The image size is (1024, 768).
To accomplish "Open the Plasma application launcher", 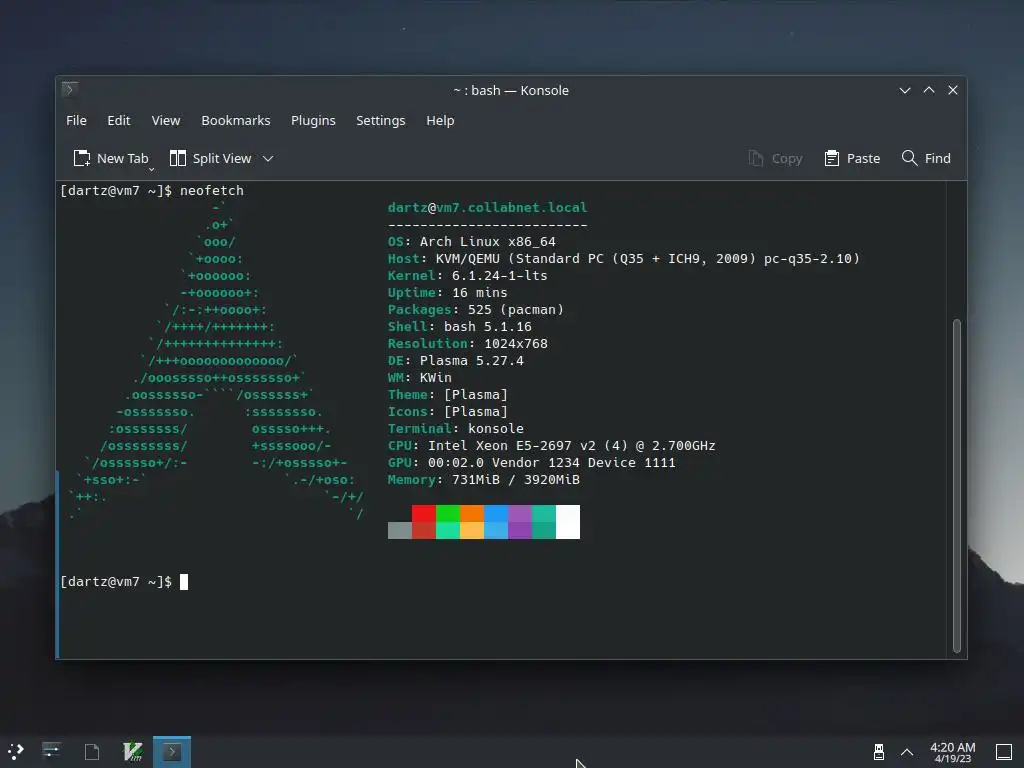I will (16, 752).
